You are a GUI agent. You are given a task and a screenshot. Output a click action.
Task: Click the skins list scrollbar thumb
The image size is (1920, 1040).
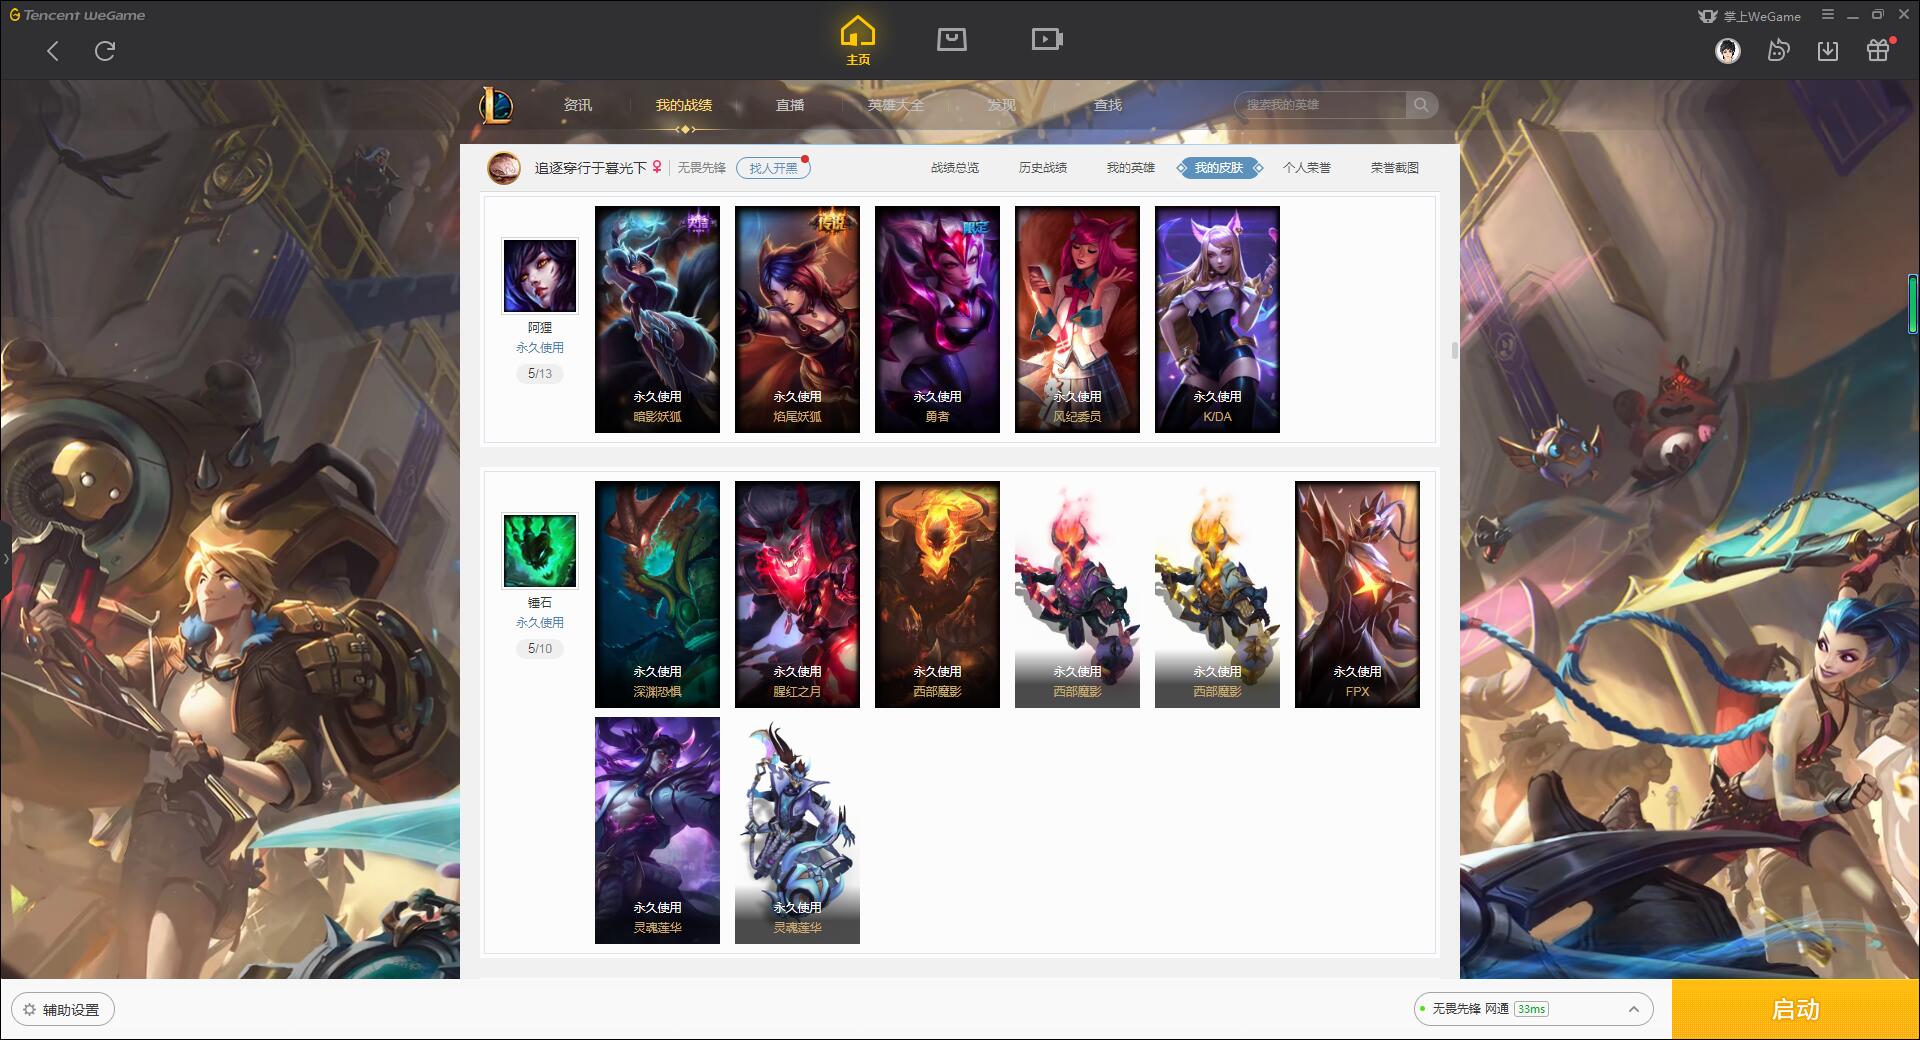point(1454,350)
